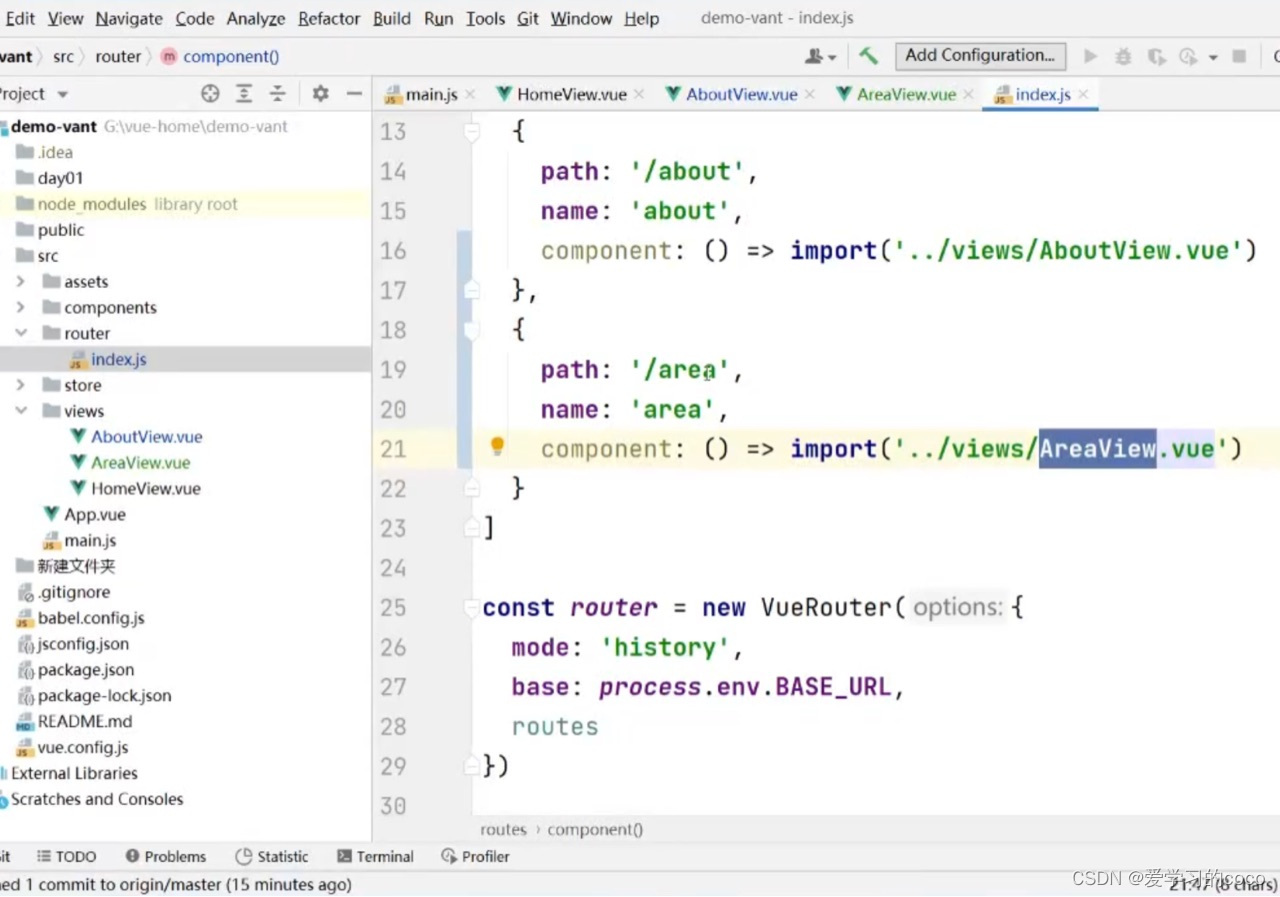Click fold marker beside line 13
This screenshot has width=1280, height=897.
click(x=472, y=131)
